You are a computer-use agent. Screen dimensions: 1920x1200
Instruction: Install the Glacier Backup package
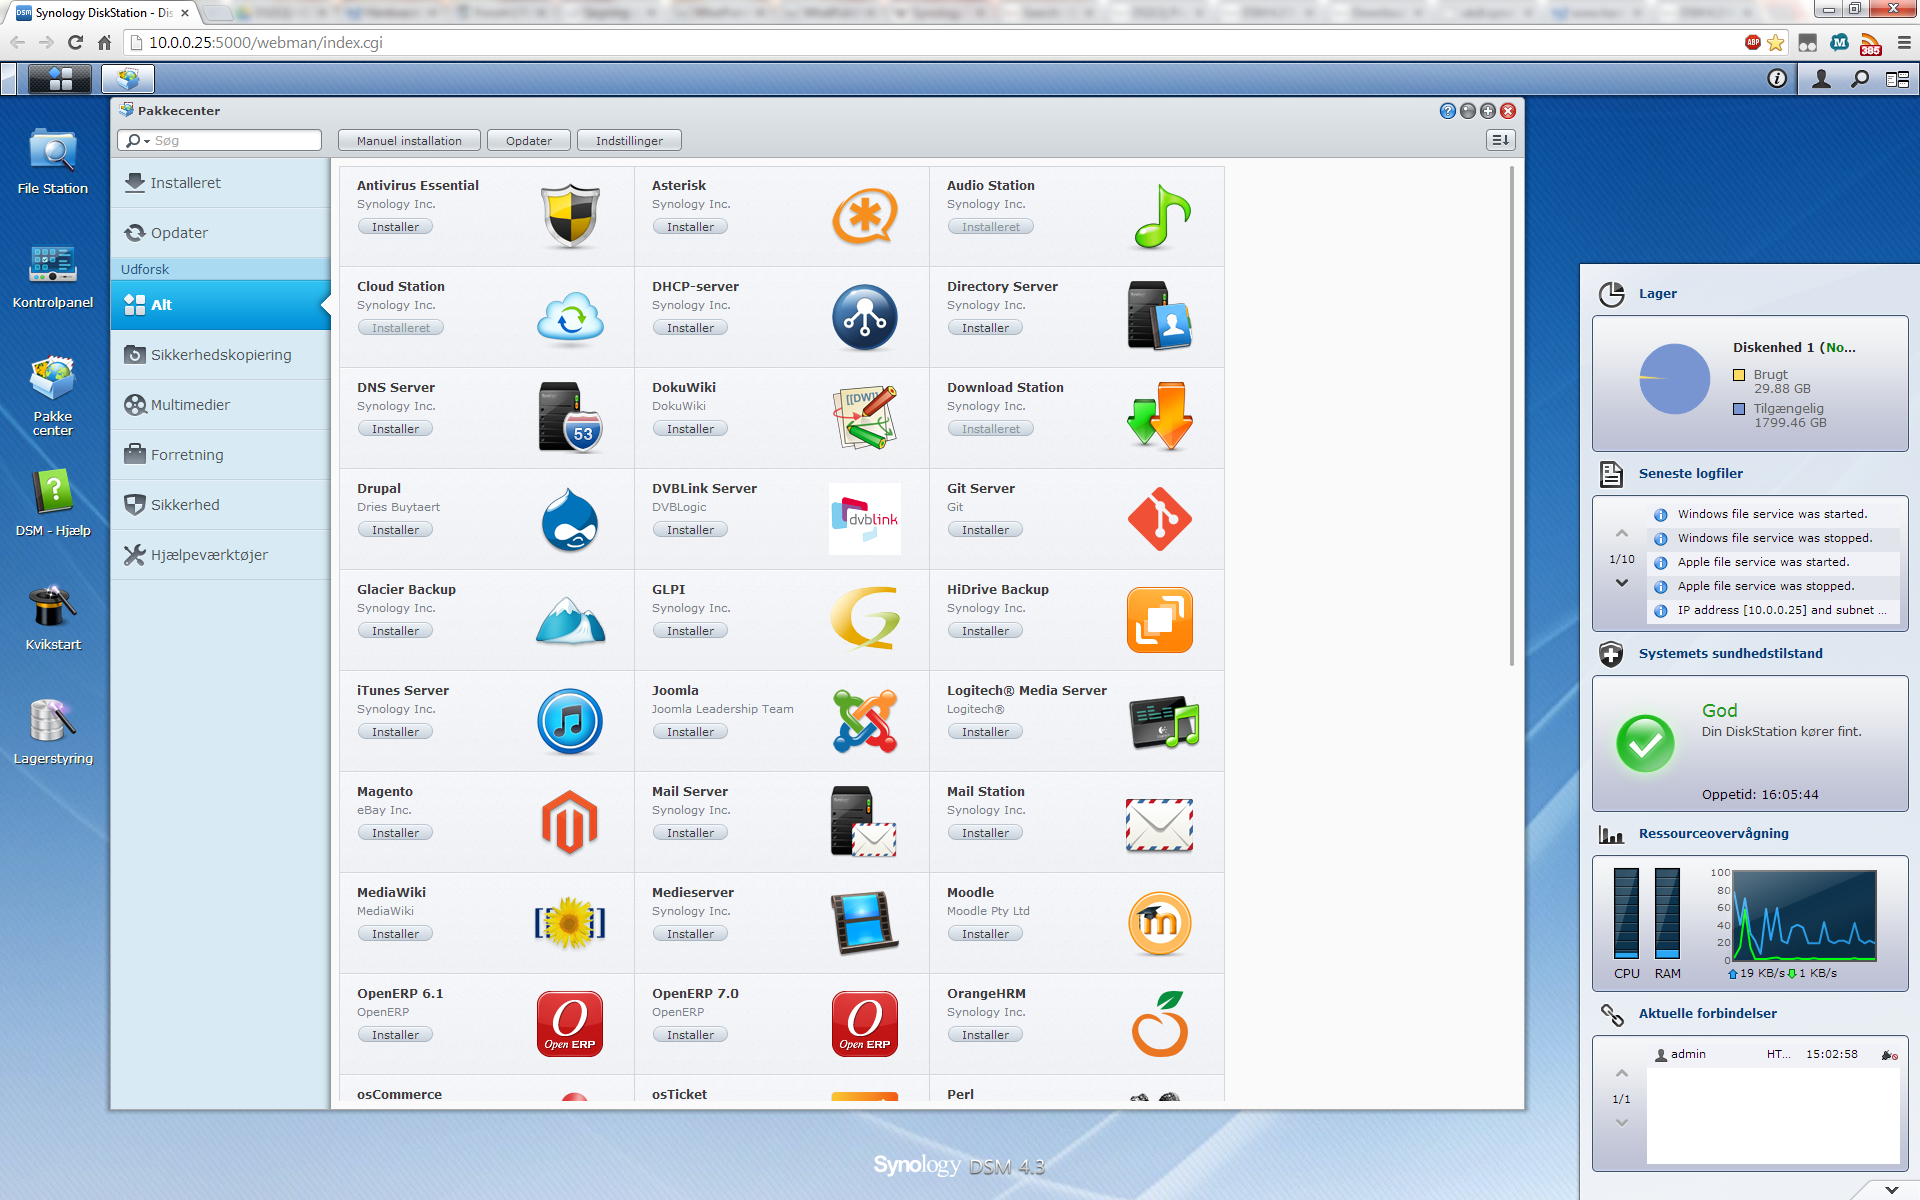(395, 631)
